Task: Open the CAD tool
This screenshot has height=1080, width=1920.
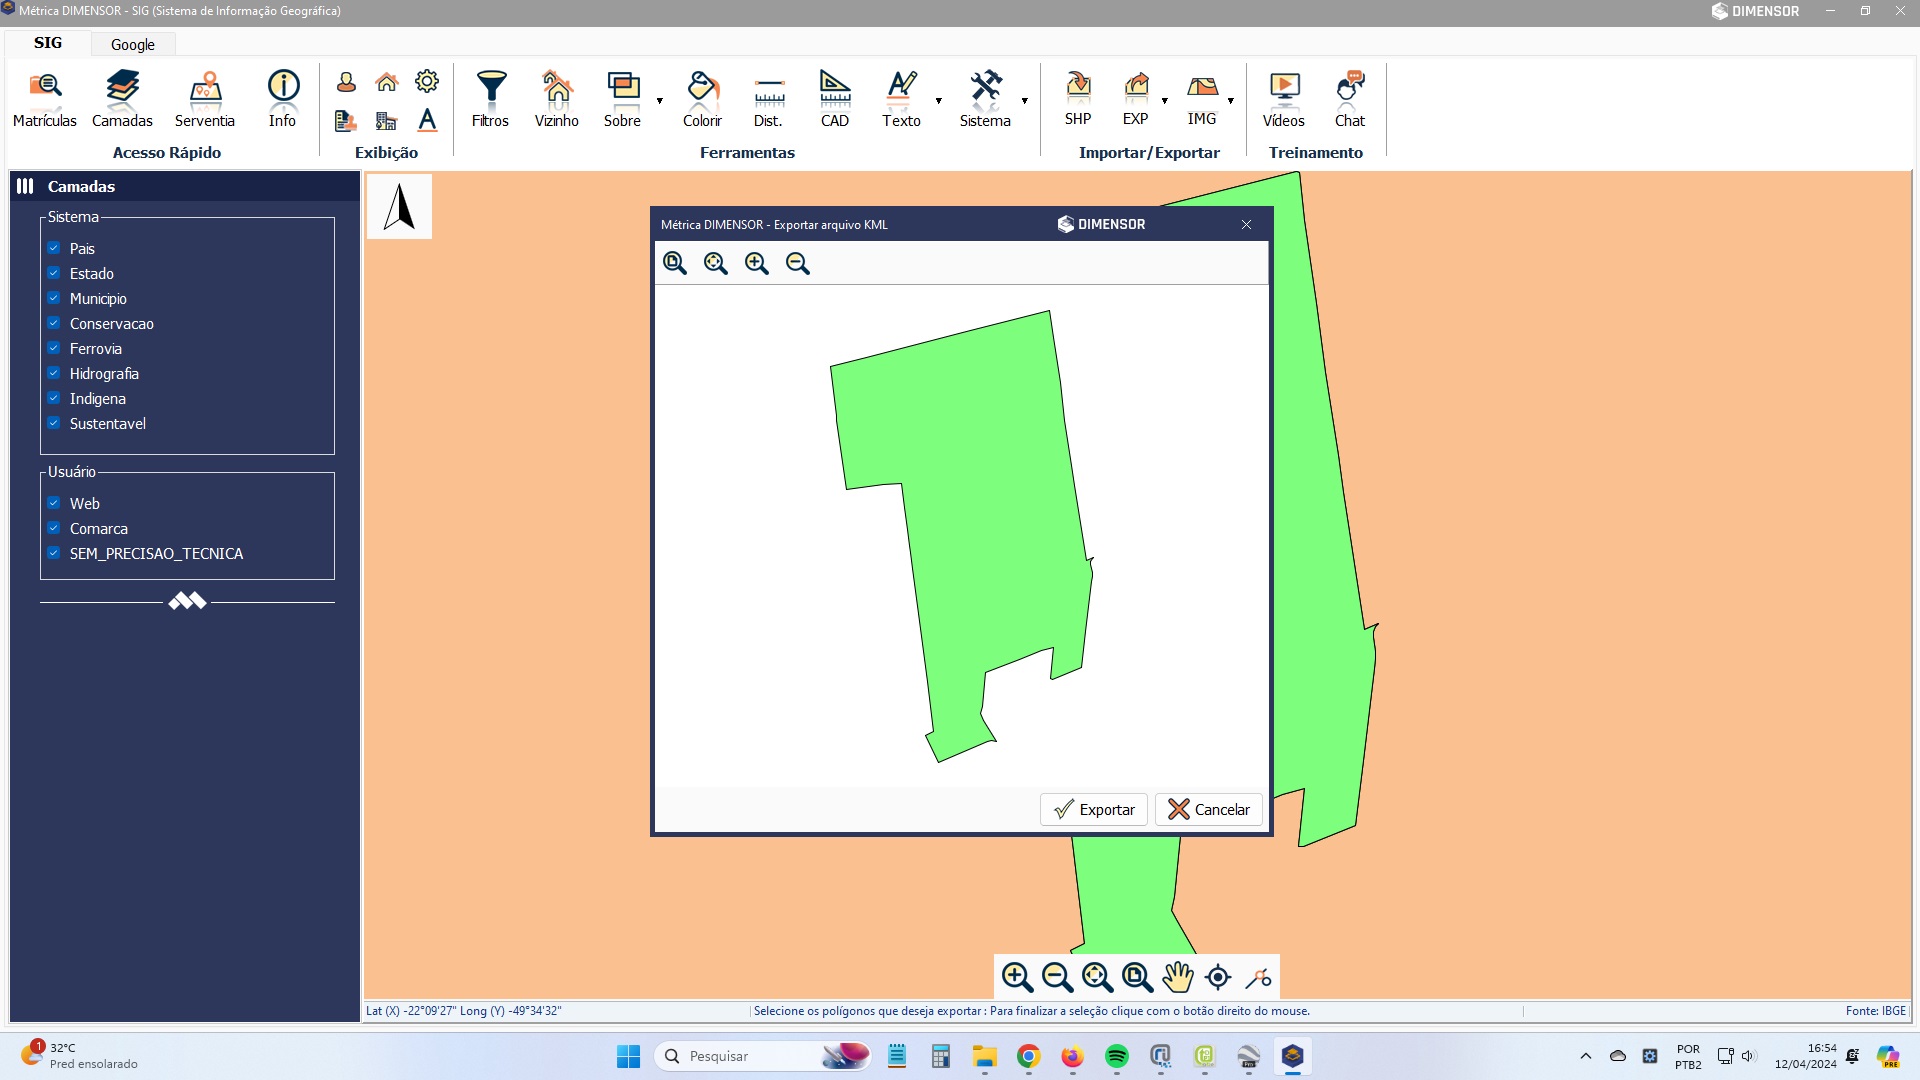Action: point(835,99)
